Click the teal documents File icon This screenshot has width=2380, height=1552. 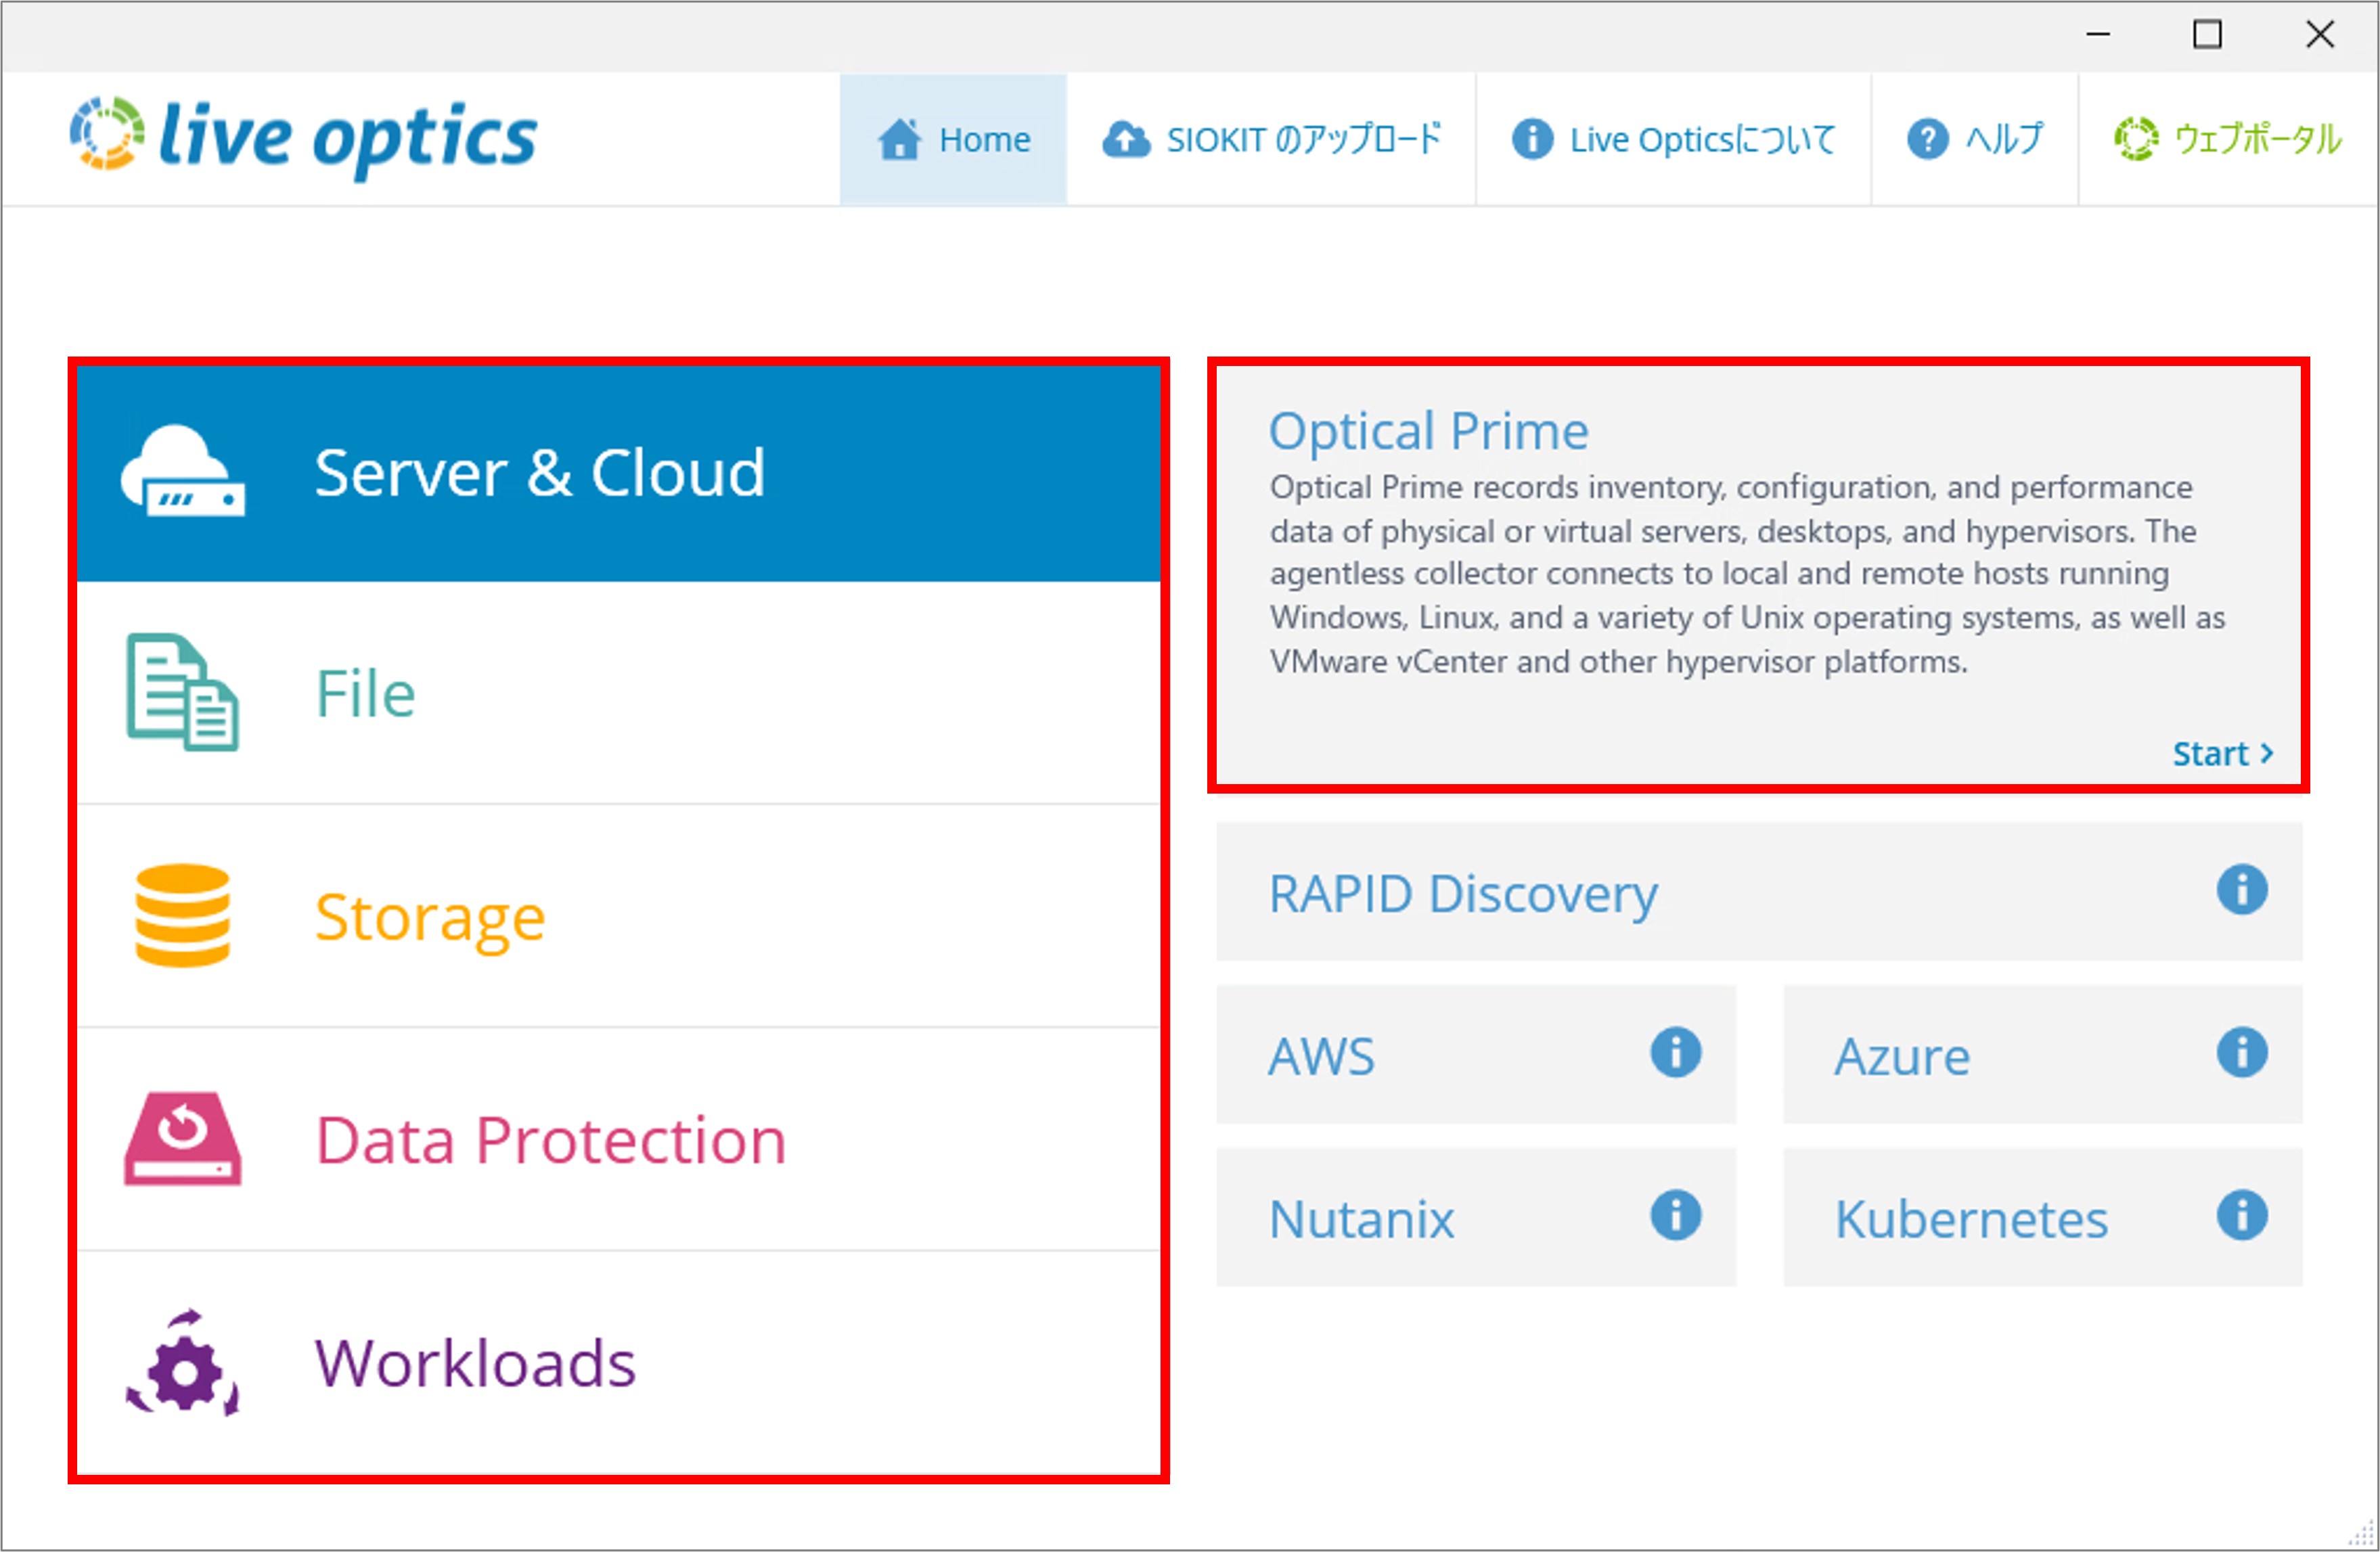tap(183, 692)
